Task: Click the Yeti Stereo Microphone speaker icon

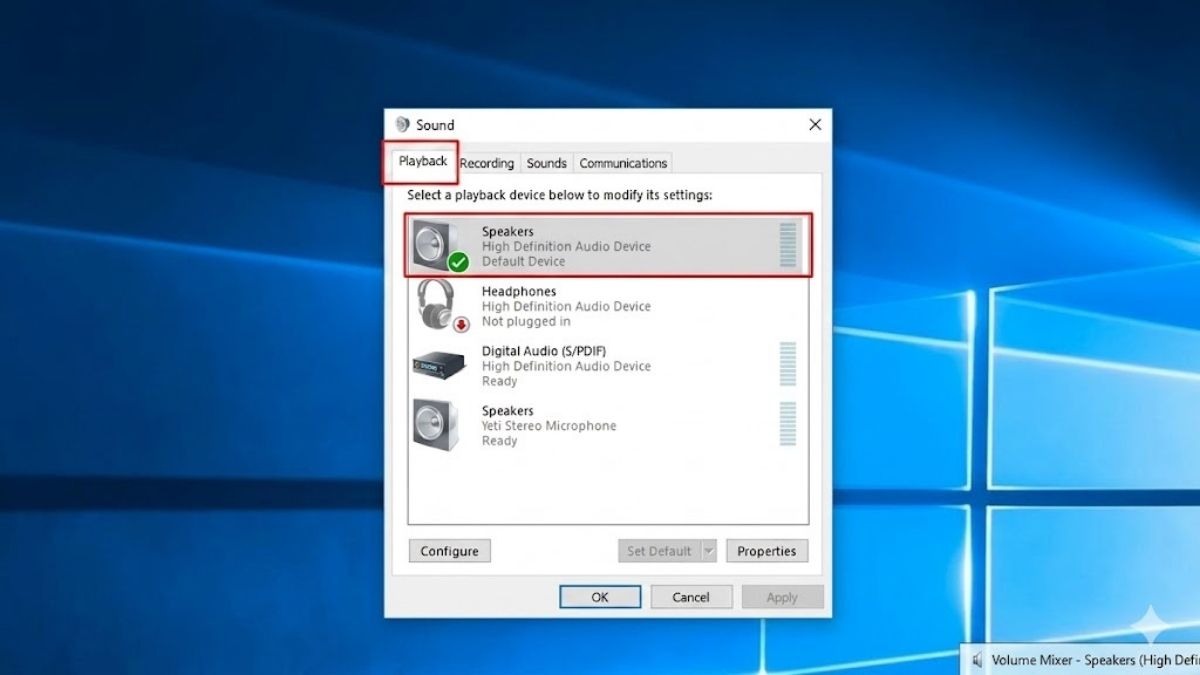Action: pyautogui.click(x=436, y=424)
